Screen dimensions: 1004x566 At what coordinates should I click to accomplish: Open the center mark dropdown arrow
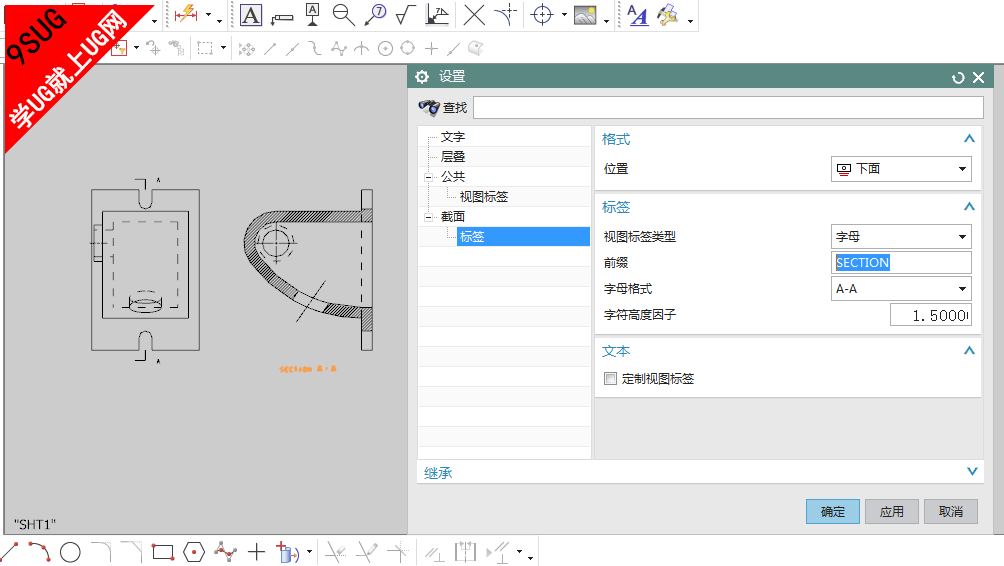[564, 15]
